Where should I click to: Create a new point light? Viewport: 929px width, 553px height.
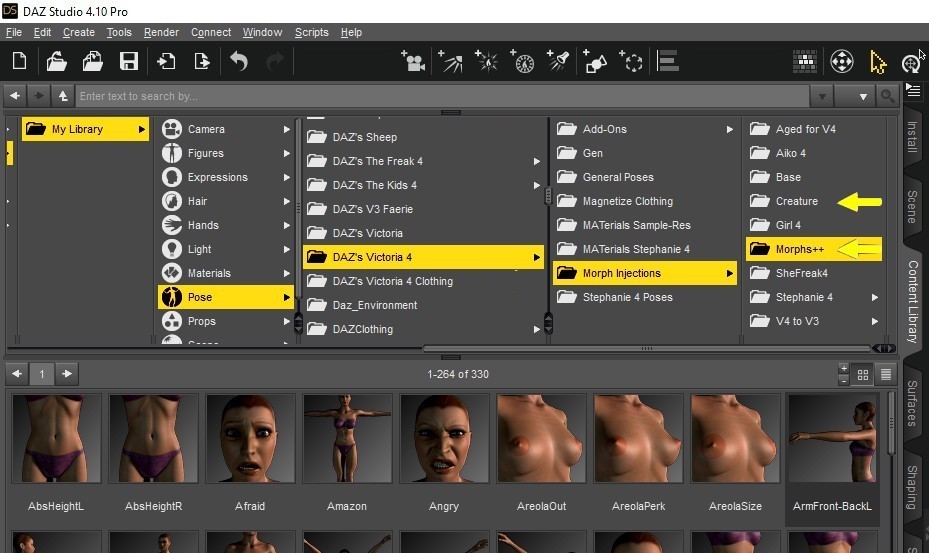tap(486, 61)
